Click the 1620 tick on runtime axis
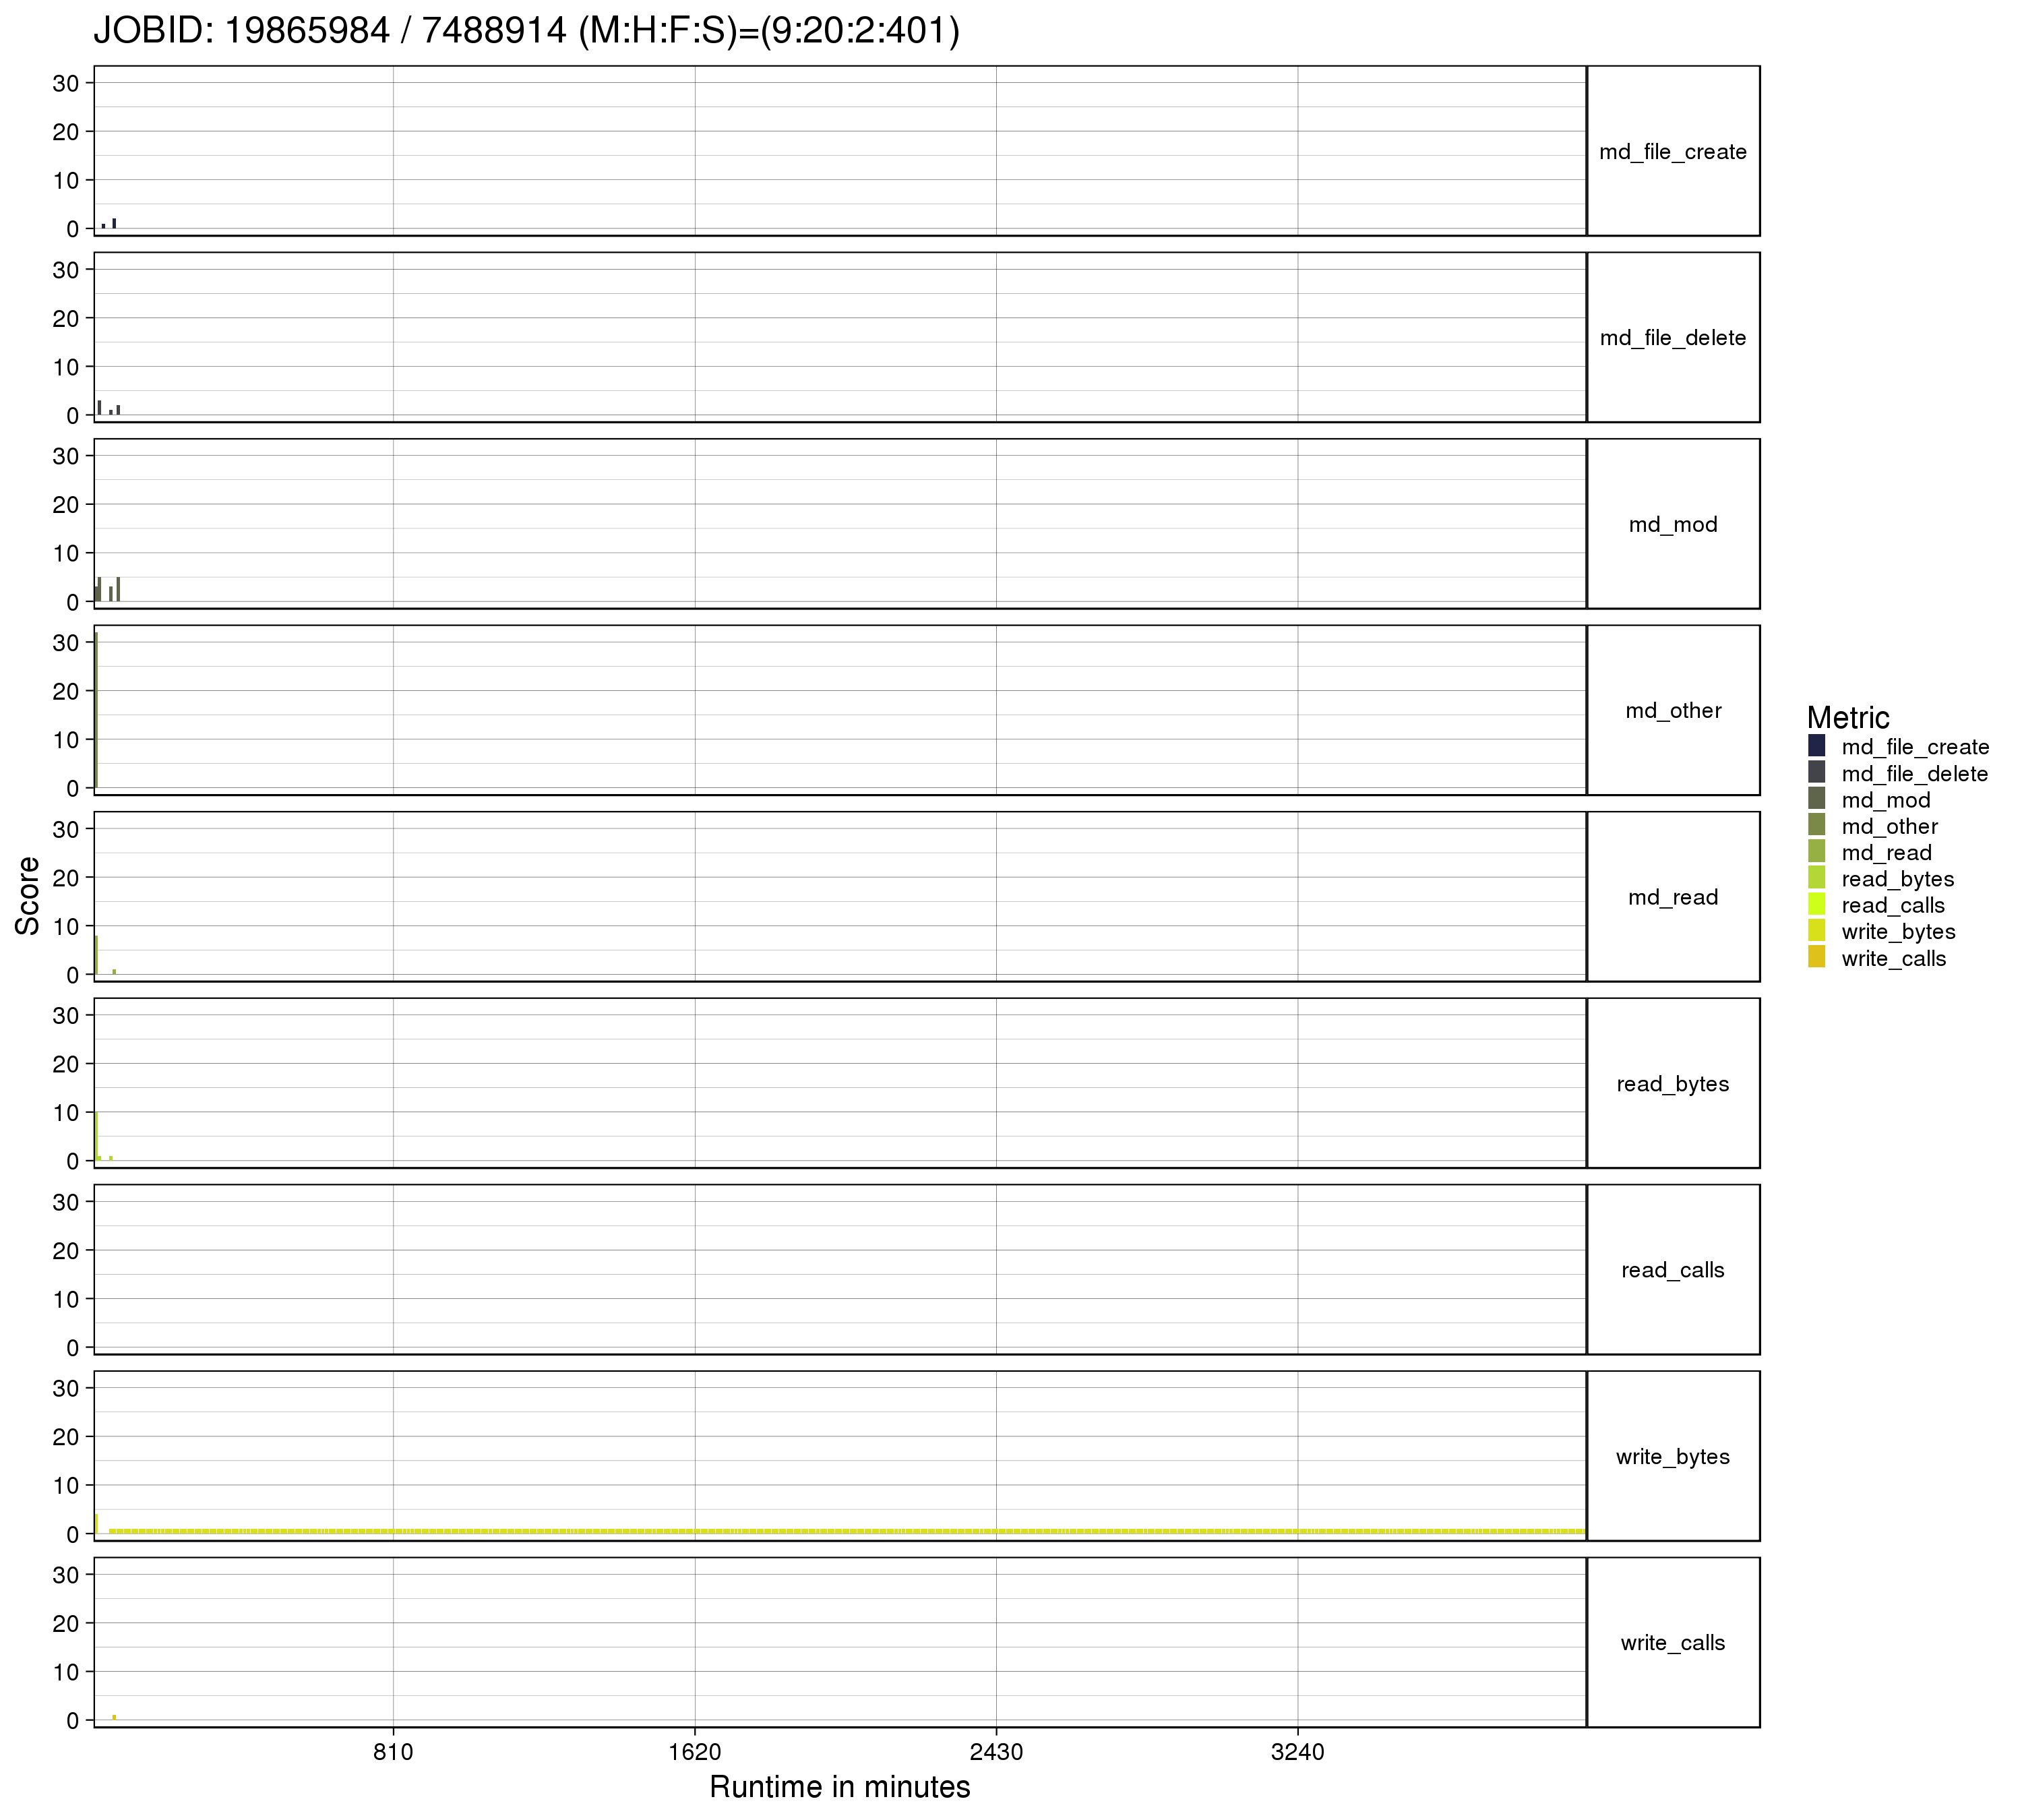This screenshot has width=2022, height=1820. 694,1752
